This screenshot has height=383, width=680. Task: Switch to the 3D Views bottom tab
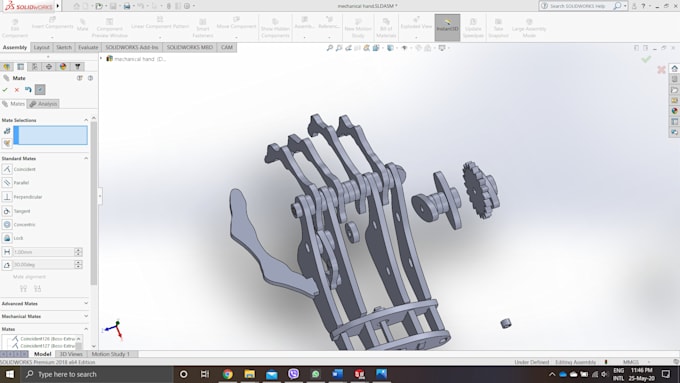tap(71, 354)
